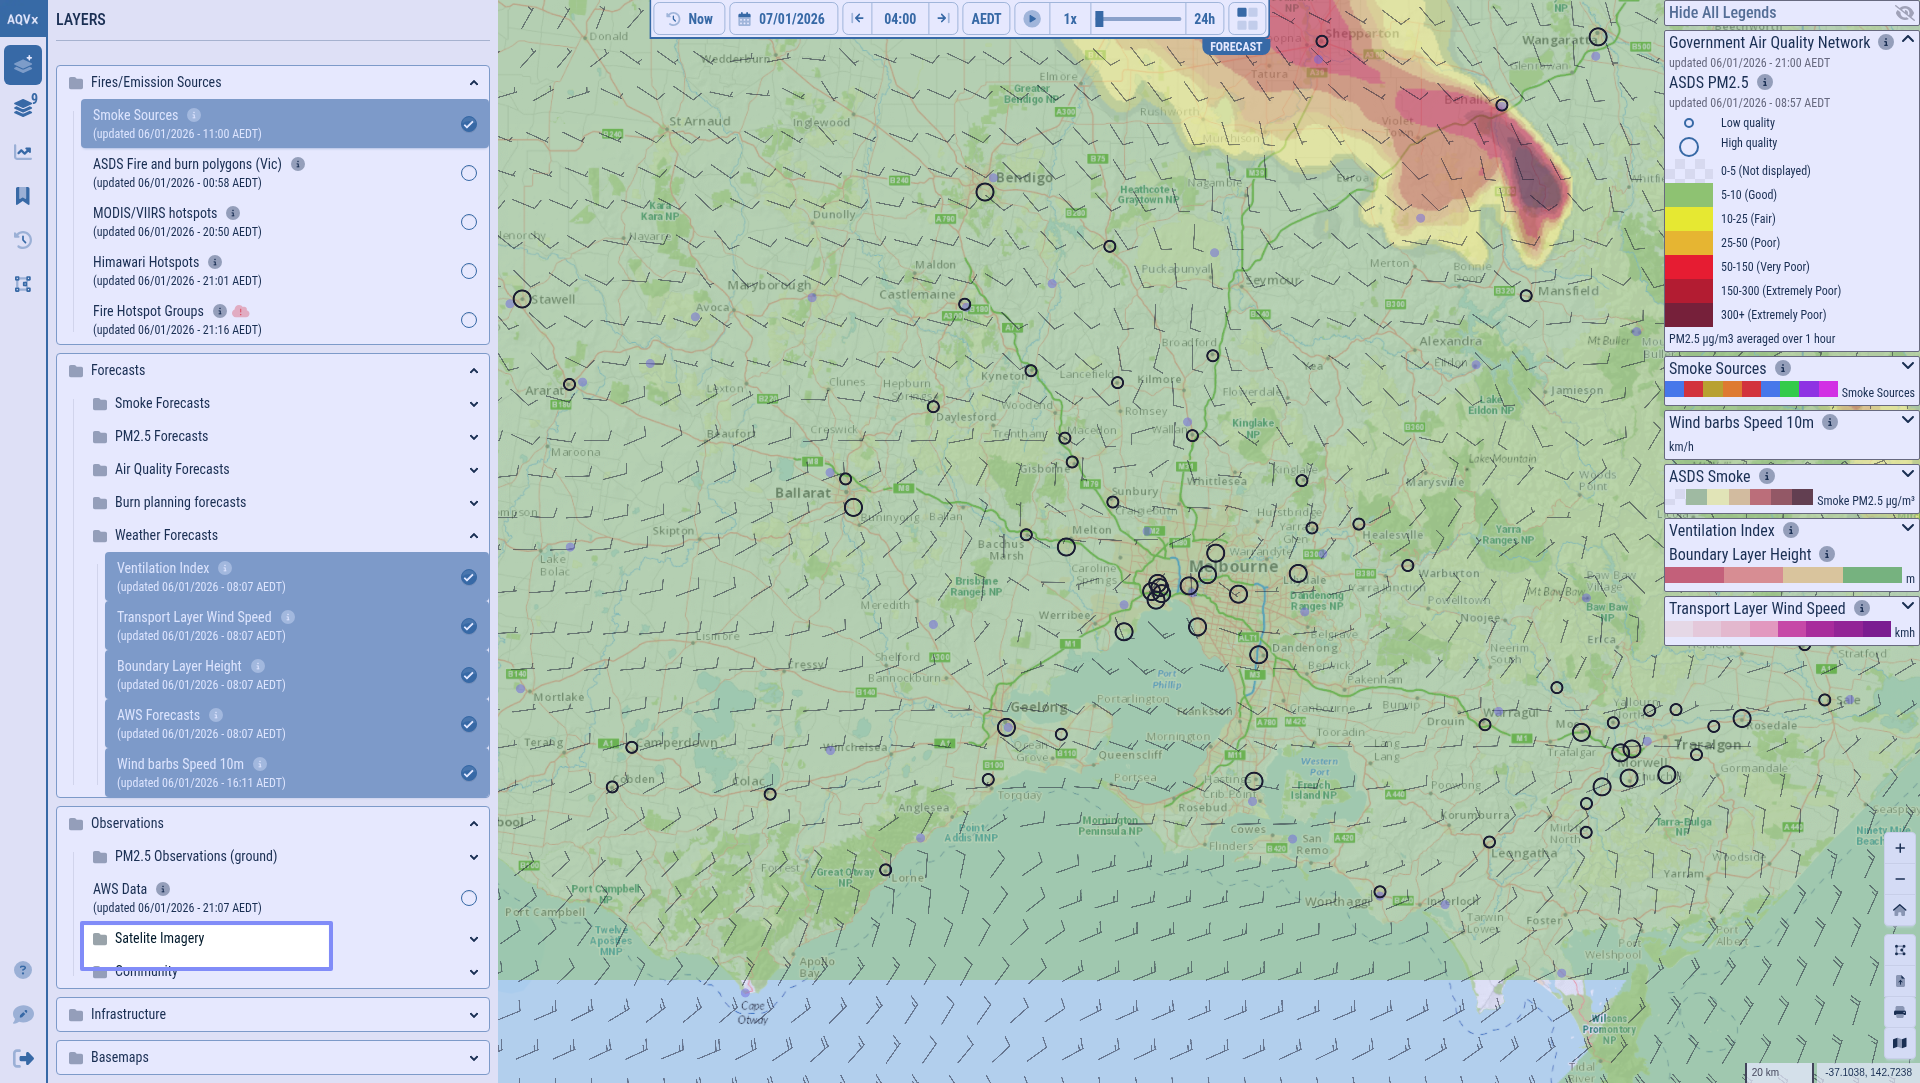Click the timeline speed slider
Image resolution: width=1920 pixels, height=1083 pixels.
point(1138,19)
